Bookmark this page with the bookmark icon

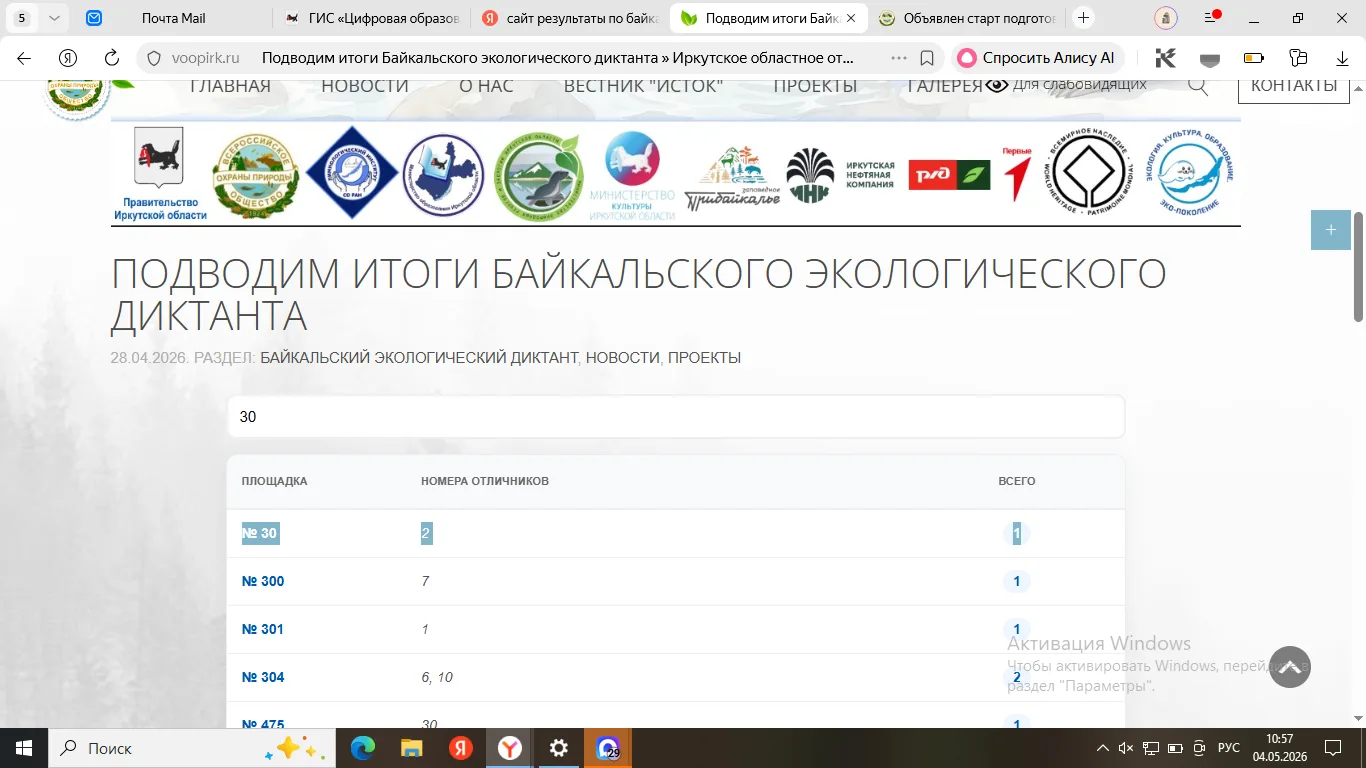click(927, 58)
